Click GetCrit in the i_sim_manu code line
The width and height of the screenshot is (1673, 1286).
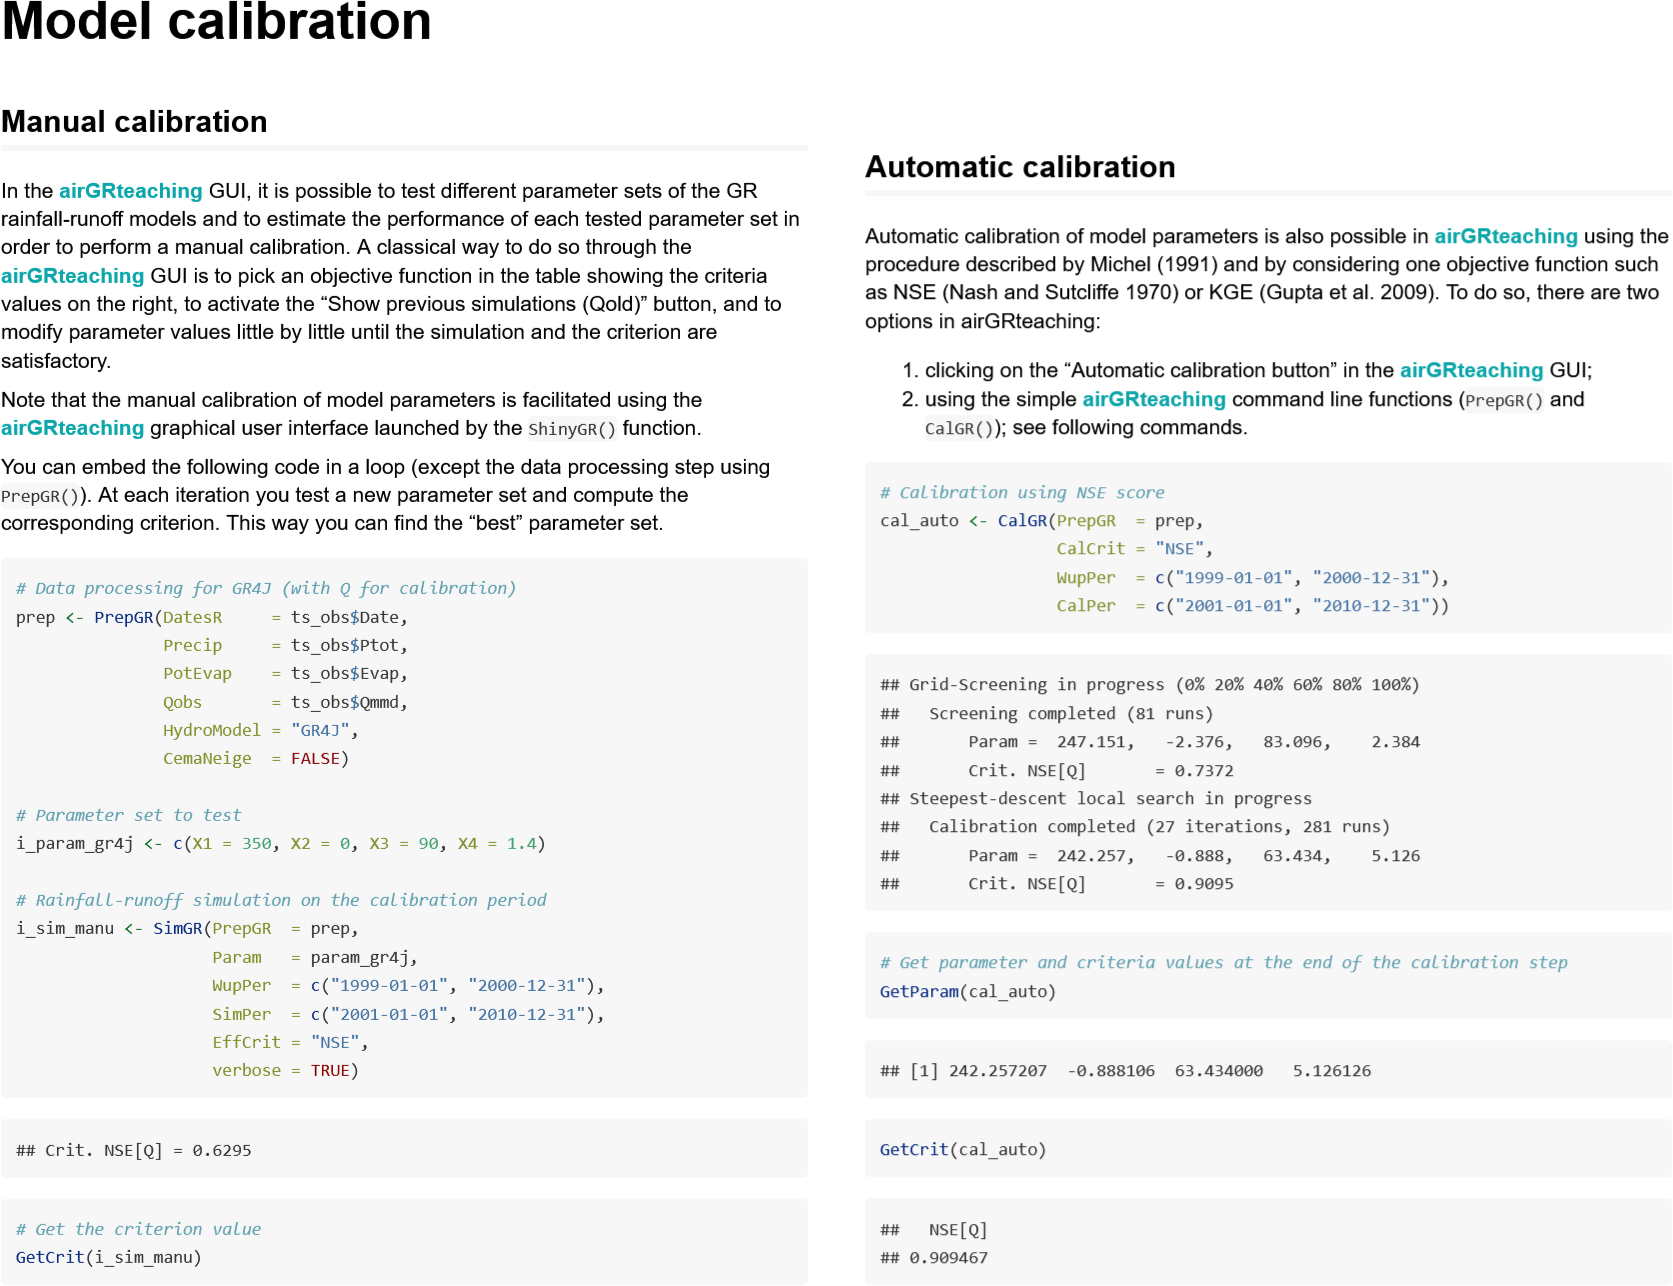point(50,1257)
